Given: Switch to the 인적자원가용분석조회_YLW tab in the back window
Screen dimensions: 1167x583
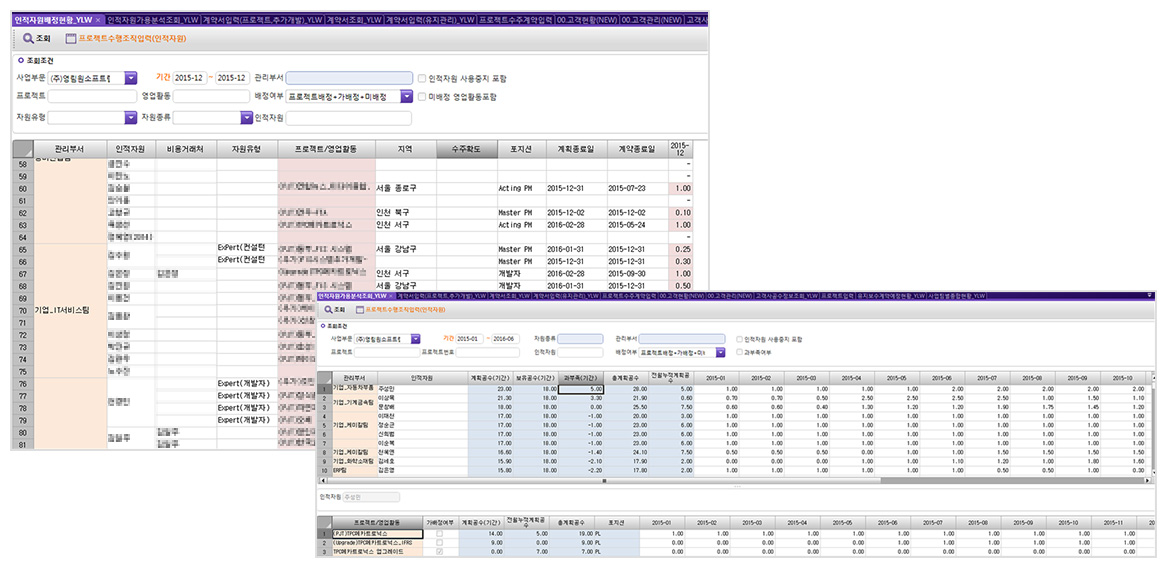Looking at the screenshot, I should tap(153, 19).
